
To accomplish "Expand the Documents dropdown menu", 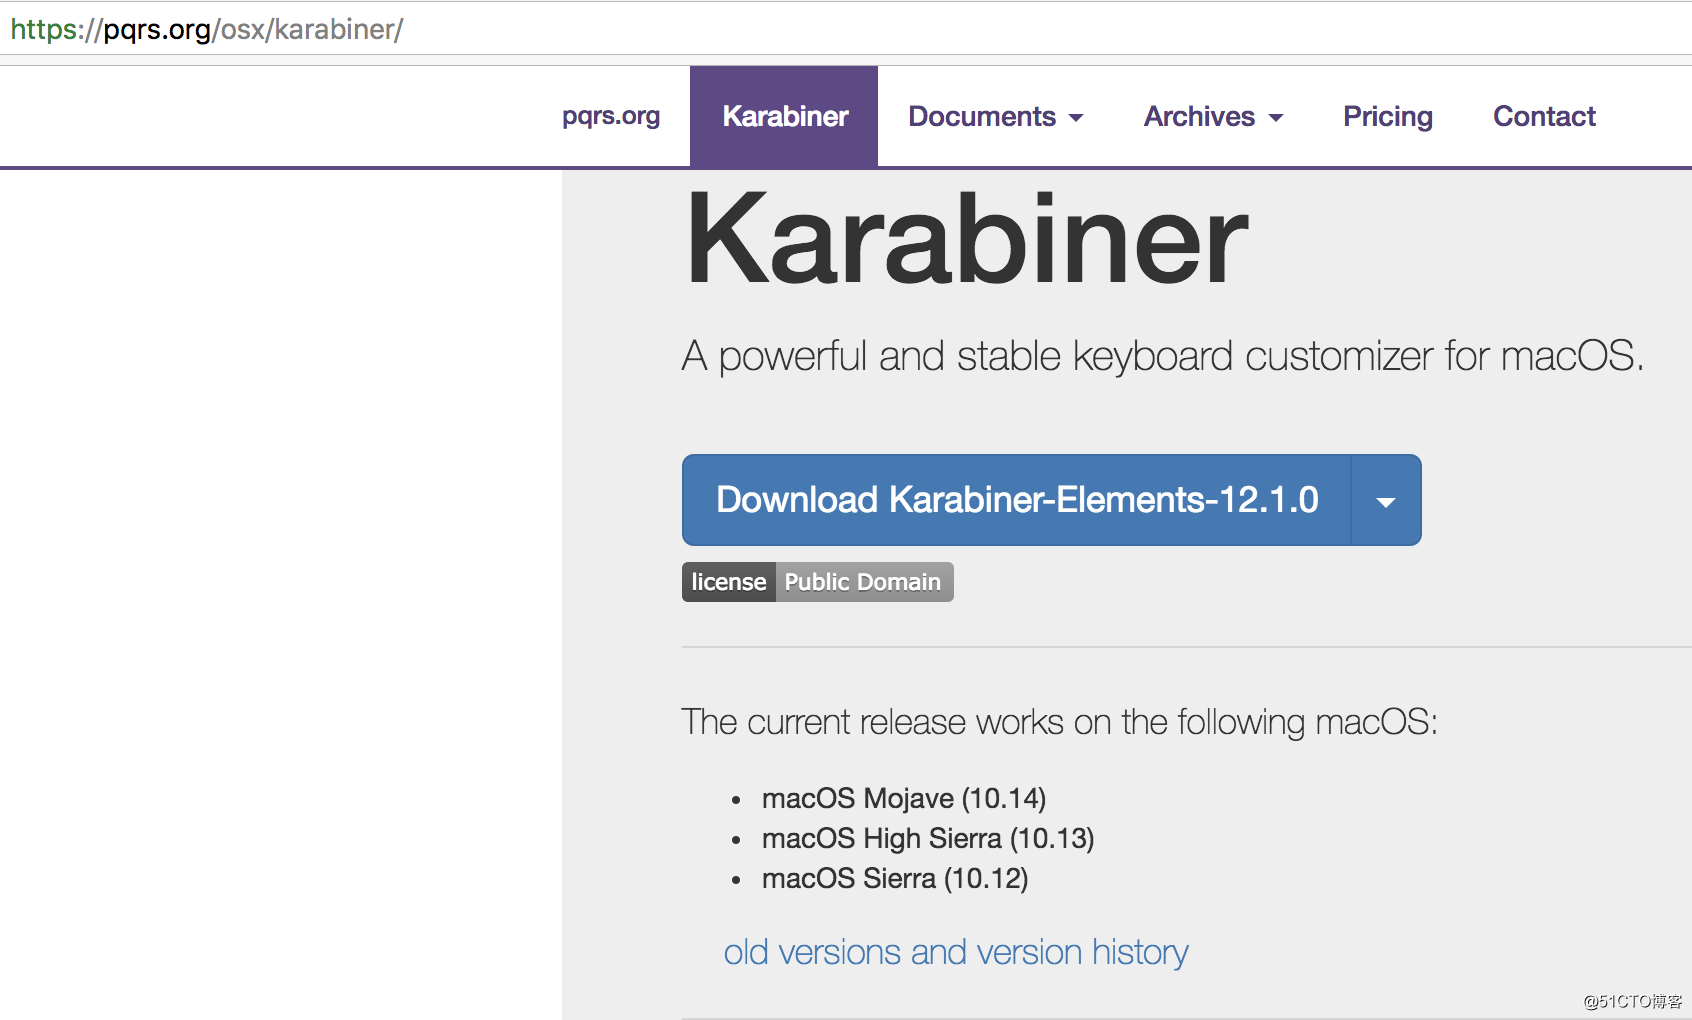I will tap(995, 116).
